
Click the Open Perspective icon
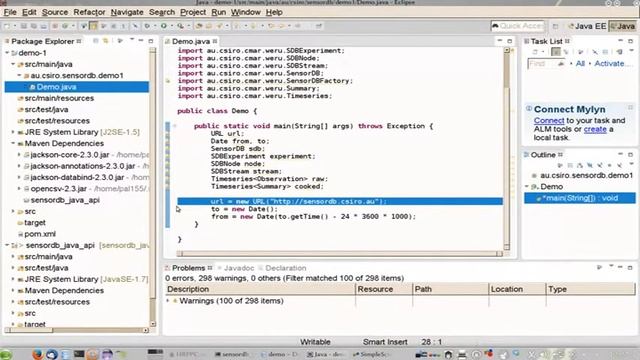(556, 26)
